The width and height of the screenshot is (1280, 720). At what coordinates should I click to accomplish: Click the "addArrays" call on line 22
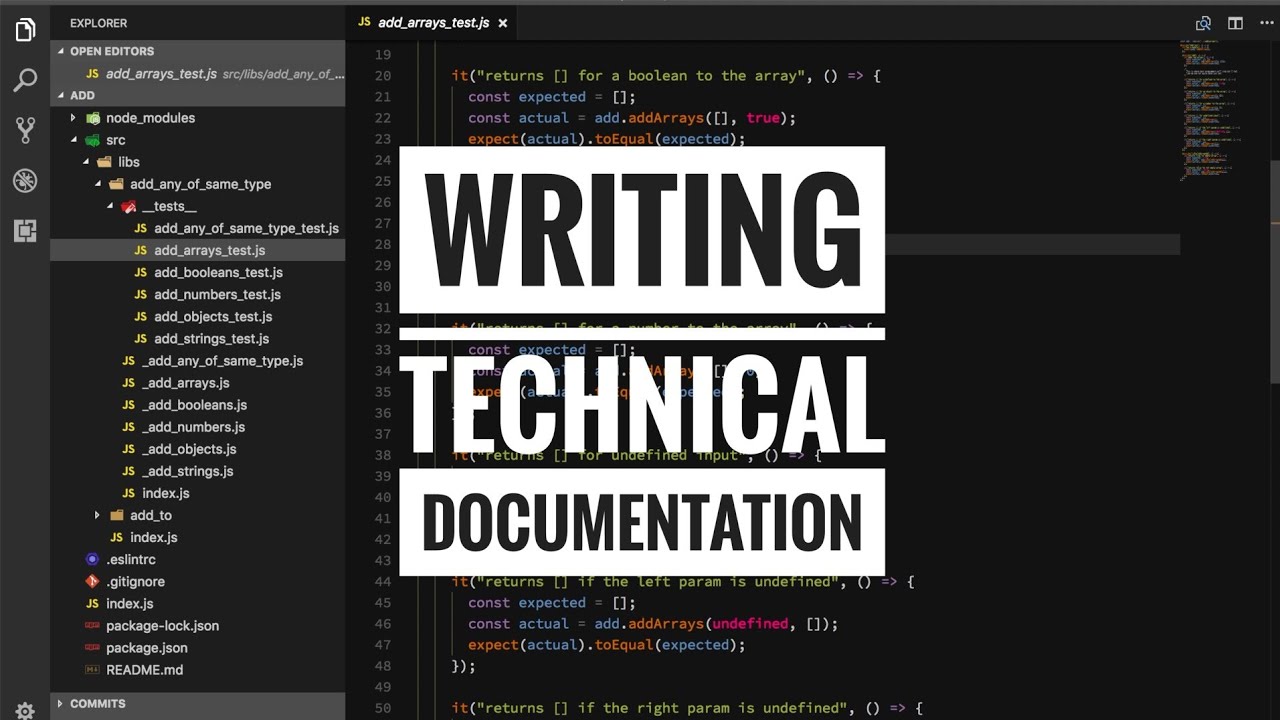(x=667, y=118)
